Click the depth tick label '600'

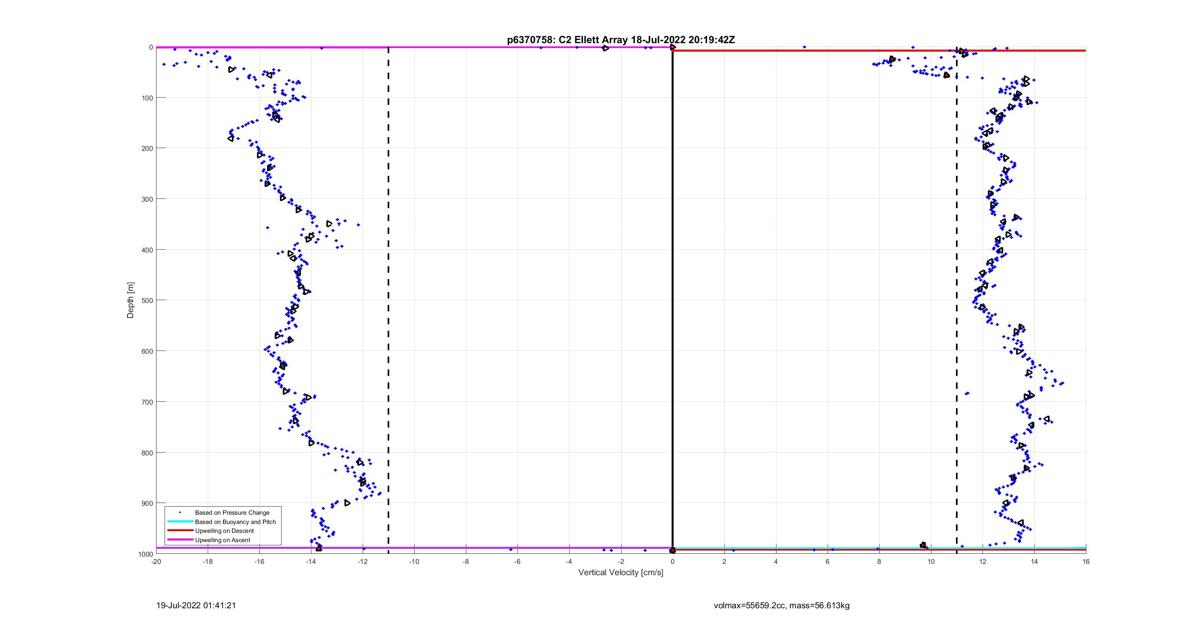146,351
